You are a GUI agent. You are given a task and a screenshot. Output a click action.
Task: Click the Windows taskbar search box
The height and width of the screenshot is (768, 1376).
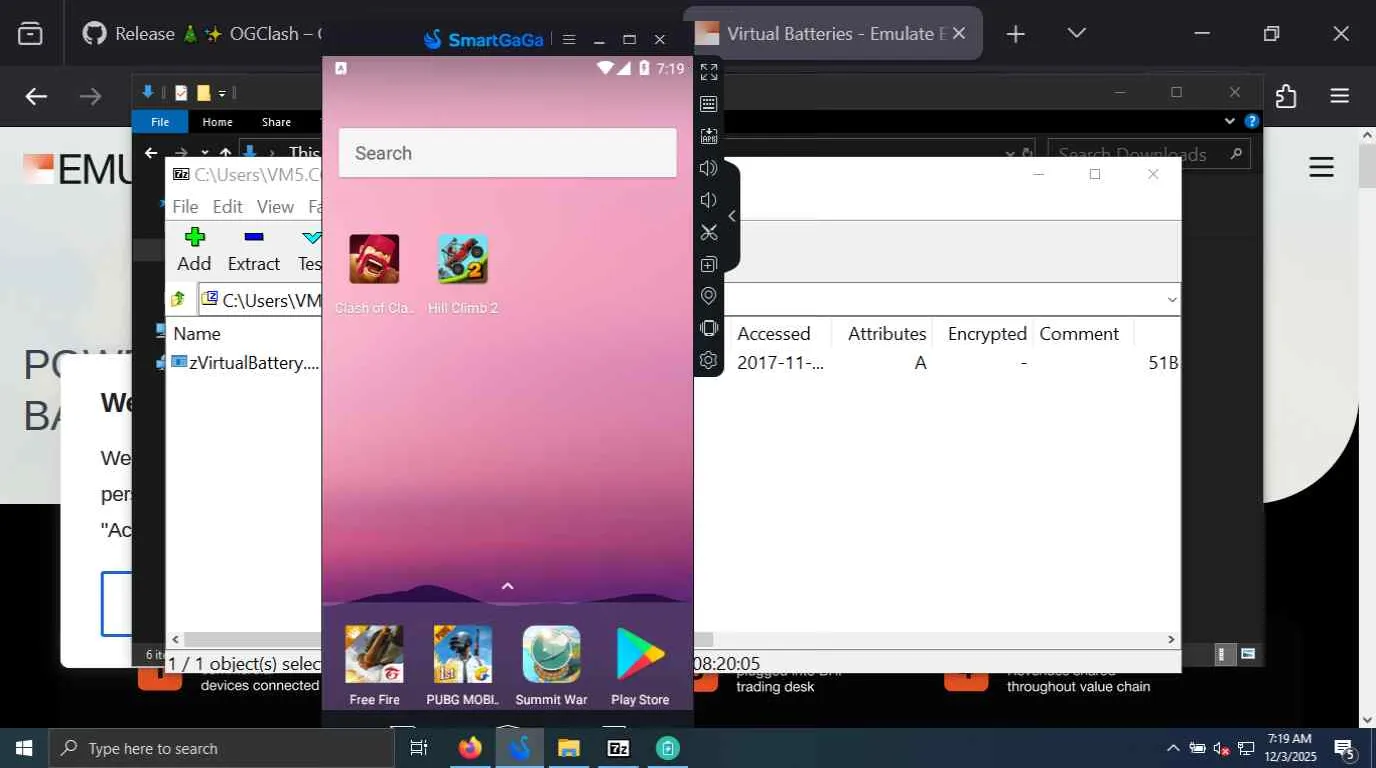pyautogui.click(x=221, y=748)
